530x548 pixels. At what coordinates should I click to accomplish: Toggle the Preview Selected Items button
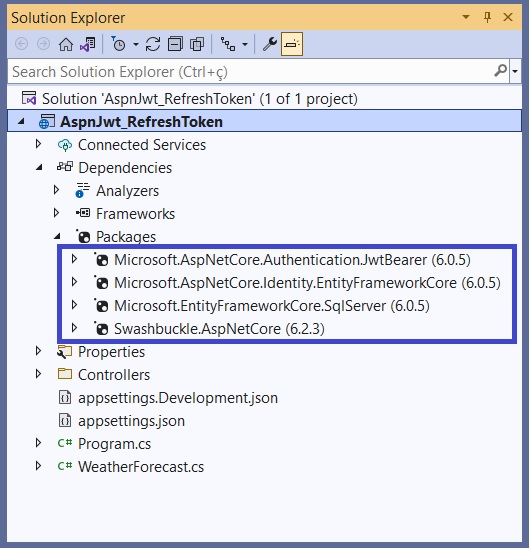[292, 44]
